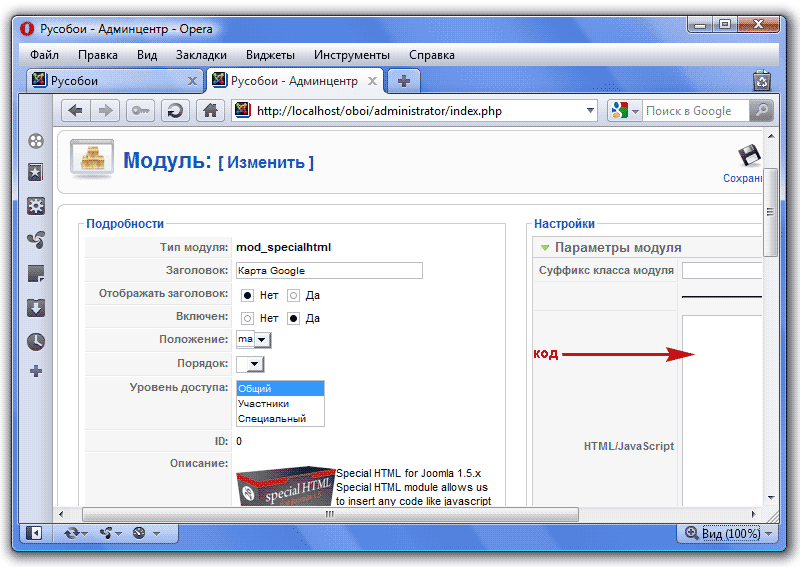
Task: Open closed tabs trash icon
Action: pyautogui.click(x=762, y=81)
